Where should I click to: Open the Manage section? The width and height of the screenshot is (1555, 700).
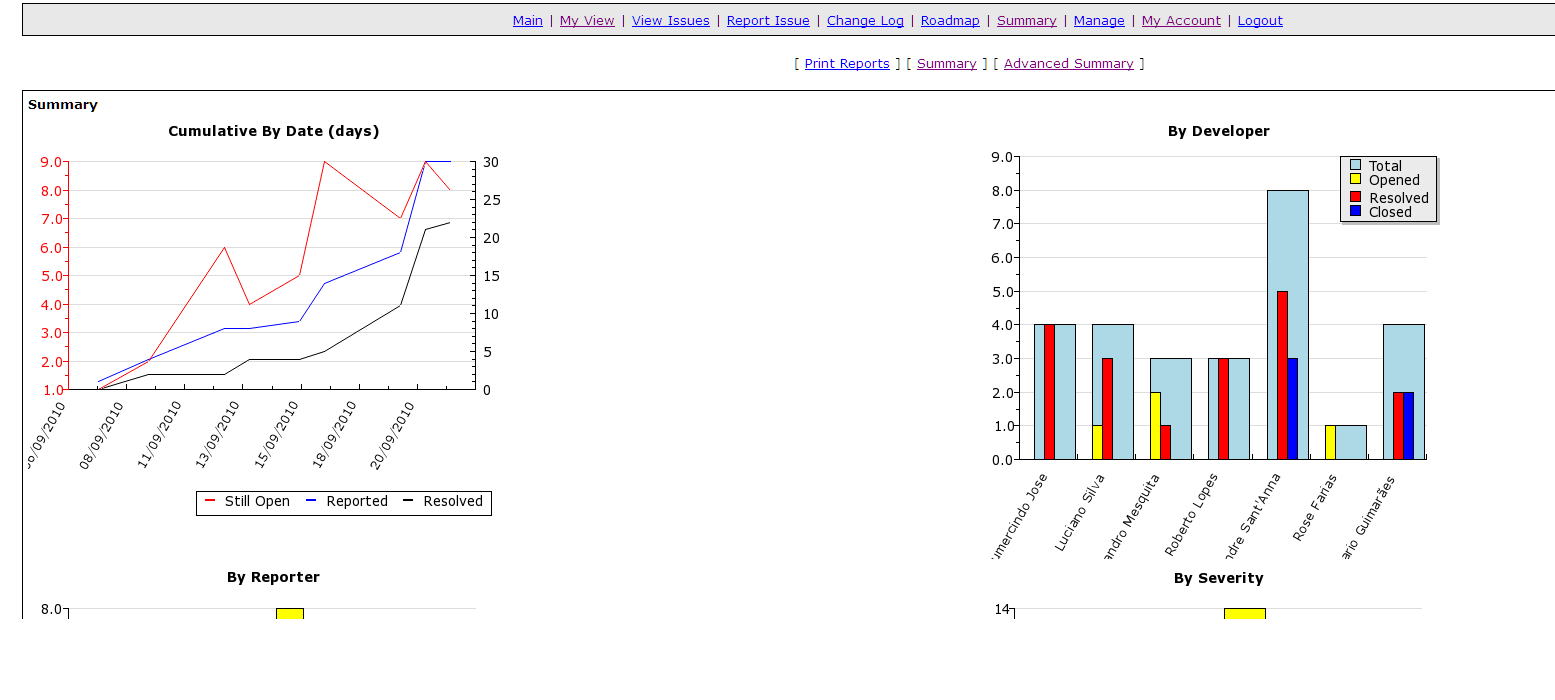pyautogui.click(x=1098, y=20)
